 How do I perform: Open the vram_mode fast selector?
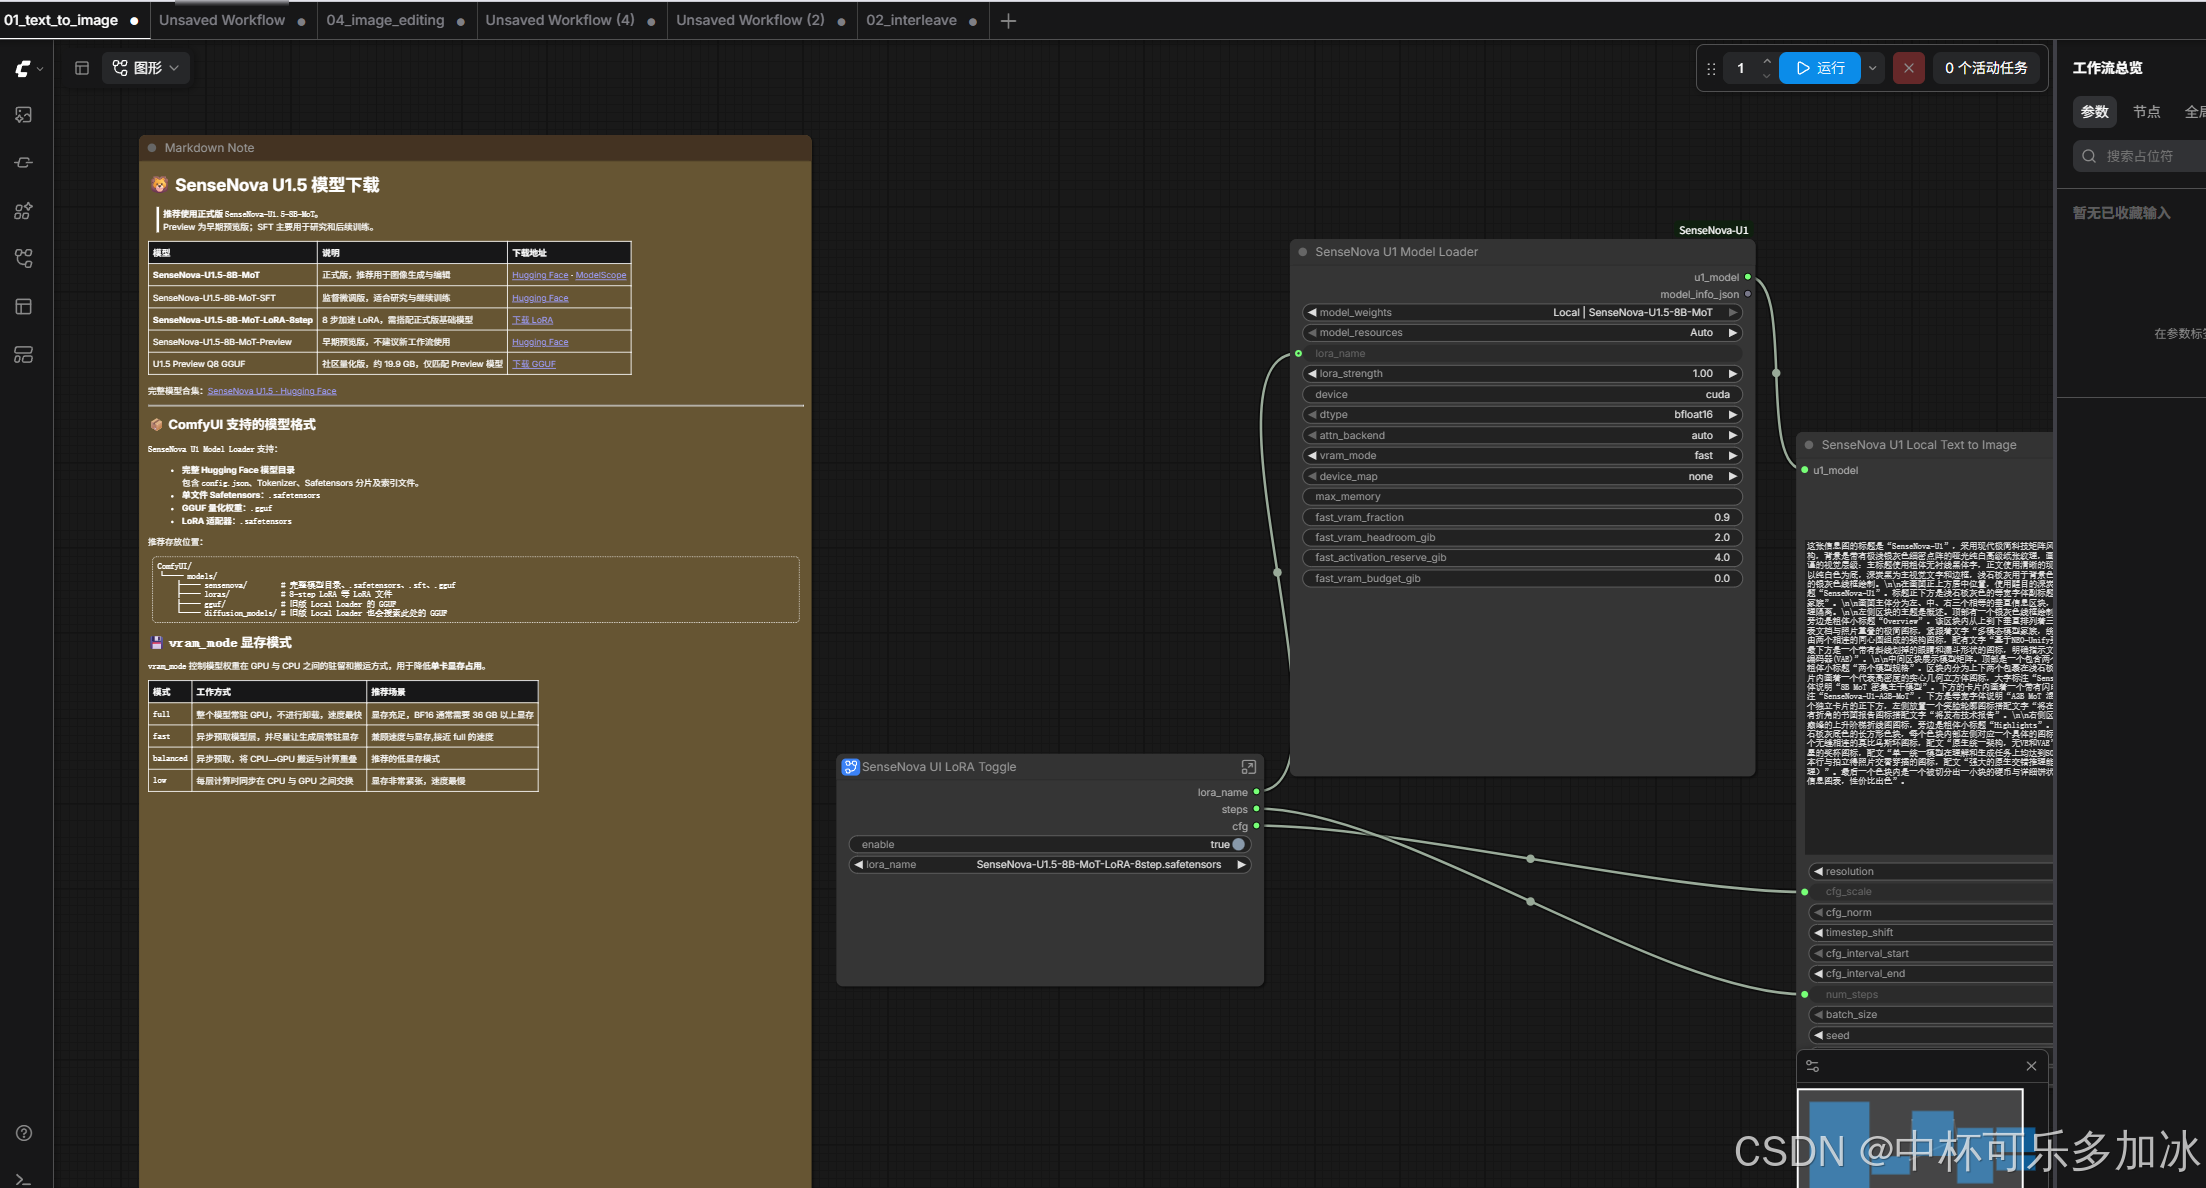click(x=1522, y=456)
